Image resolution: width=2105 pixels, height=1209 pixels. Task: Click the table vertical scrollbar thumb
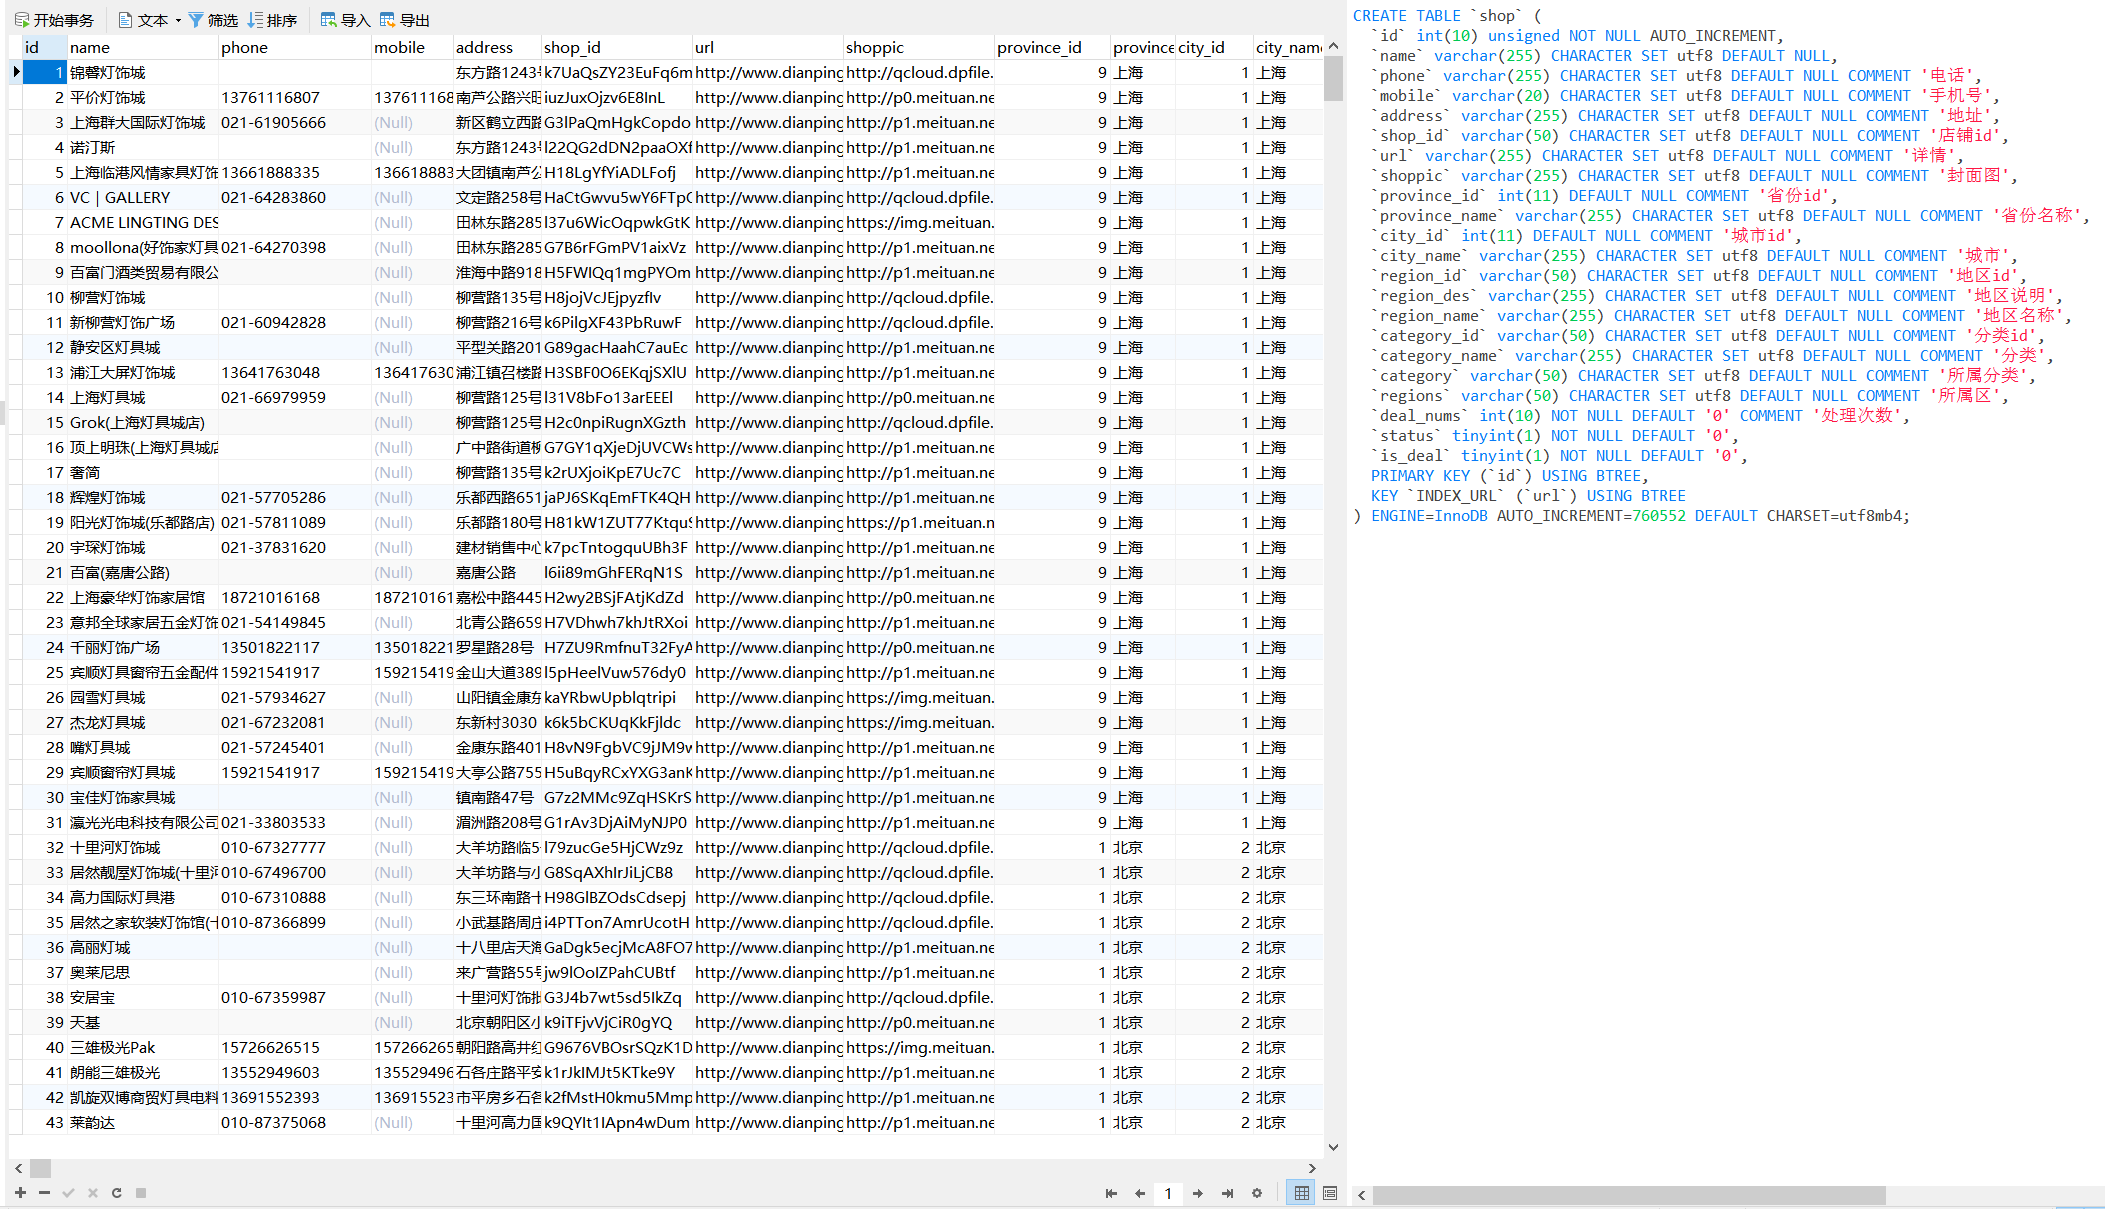(x=1333, y=79)
